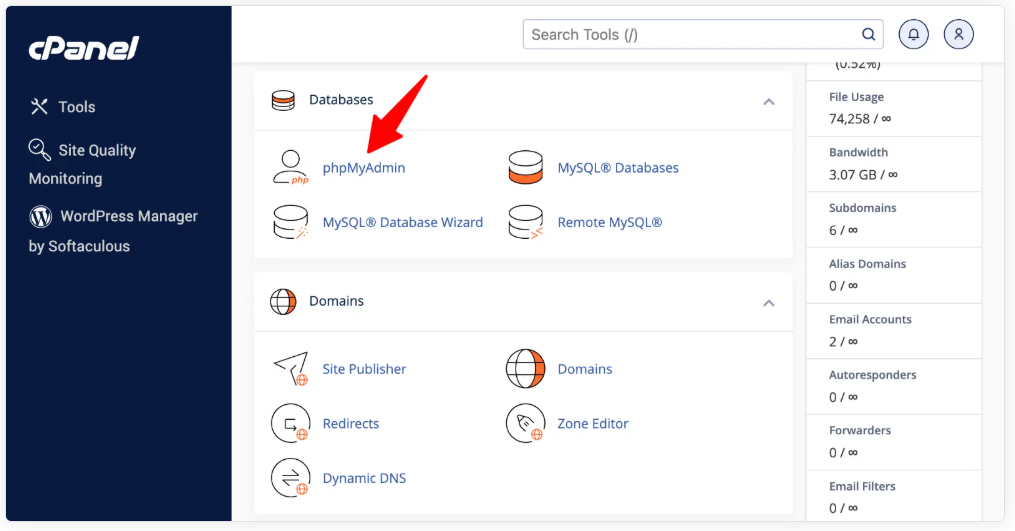Click the 3.07 GB / ∞ bandwidth value
1015x531 pixels.
tap(864, 174)
